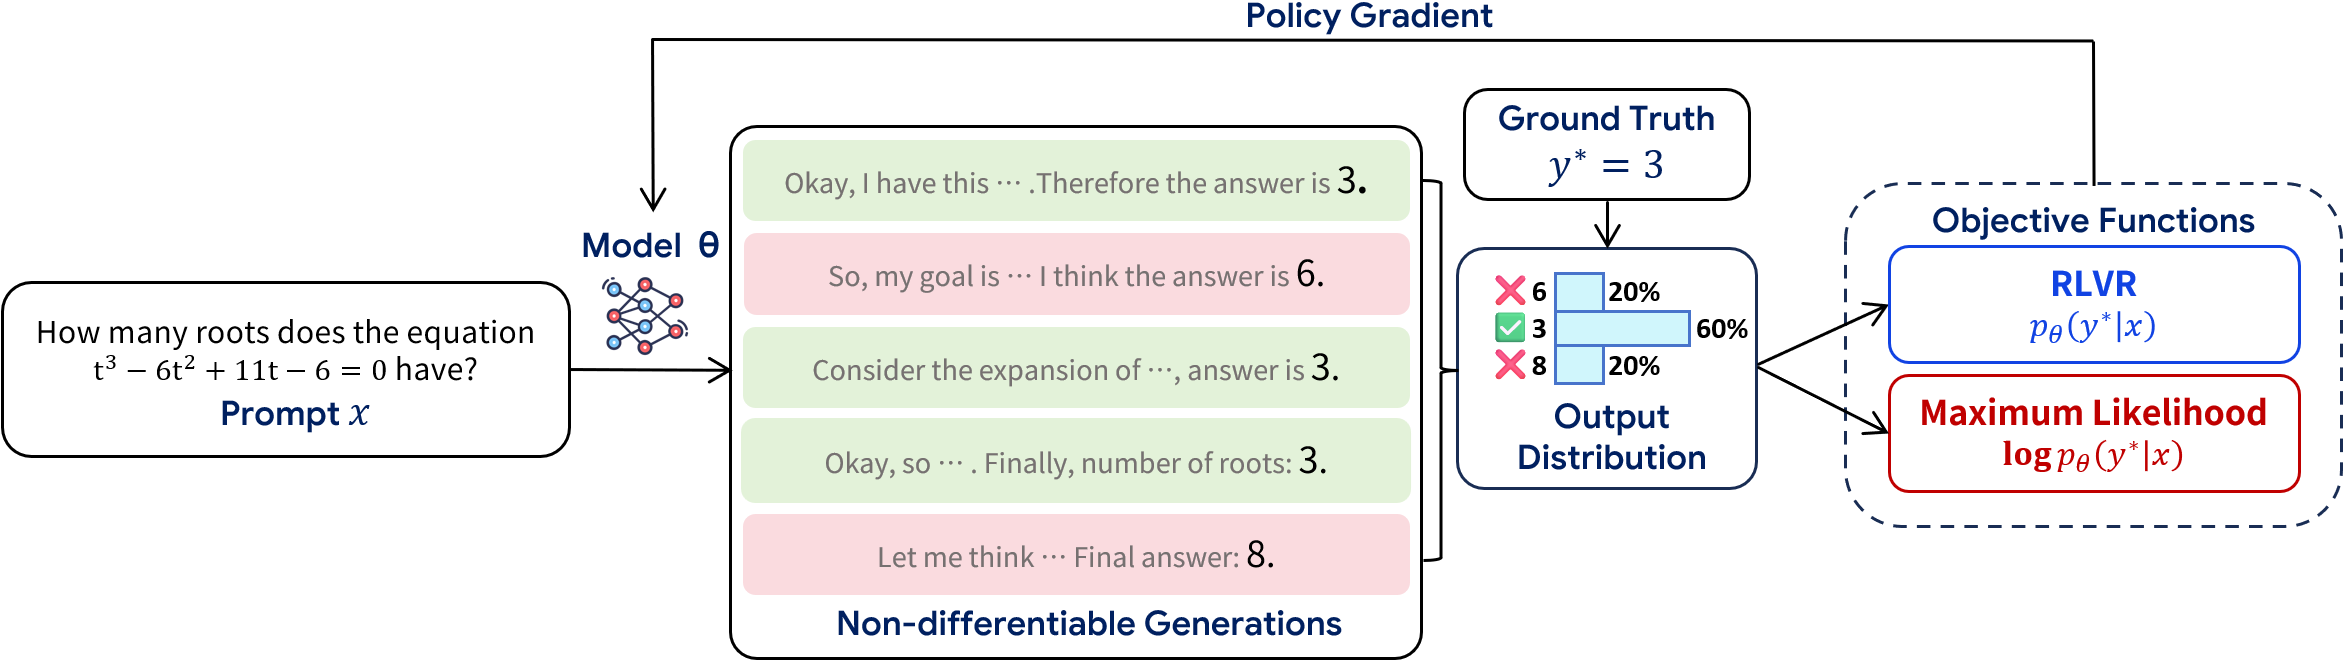Click the RLVR objective box
The height and width of the screenshot is (661, 2345).
tap(2093, 304)
